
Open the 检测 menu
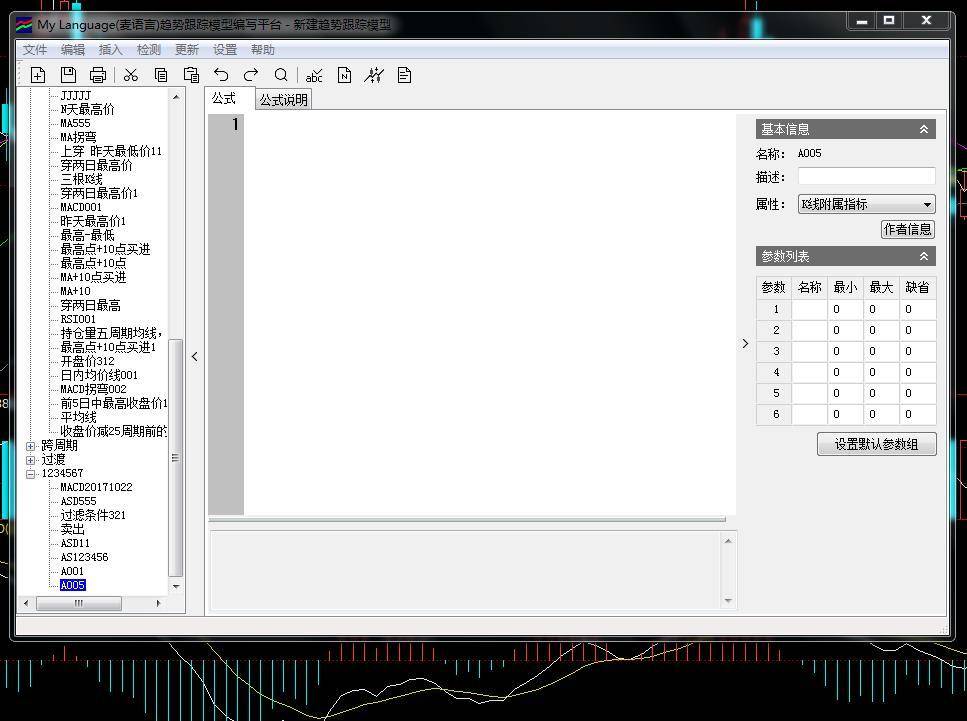149,50
